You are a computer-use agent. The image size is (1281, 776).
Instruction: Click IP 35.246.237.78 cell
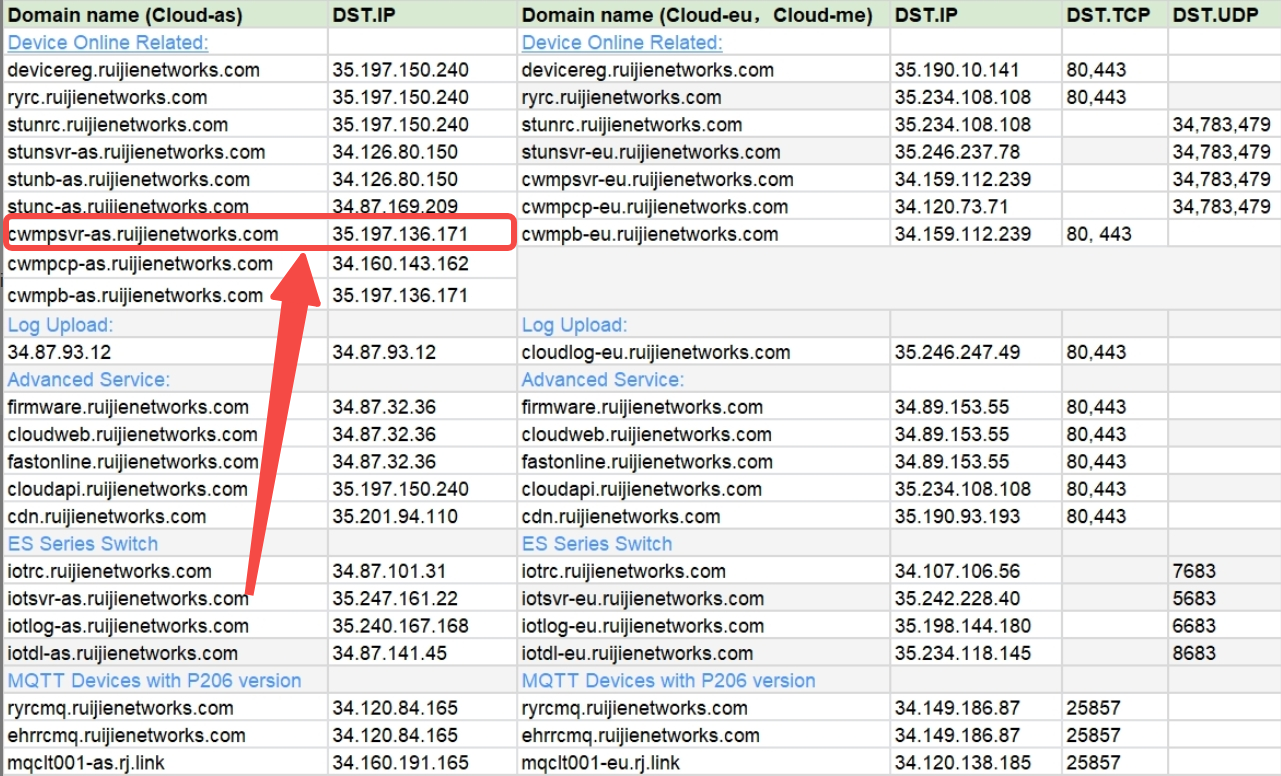click(976, 152)
